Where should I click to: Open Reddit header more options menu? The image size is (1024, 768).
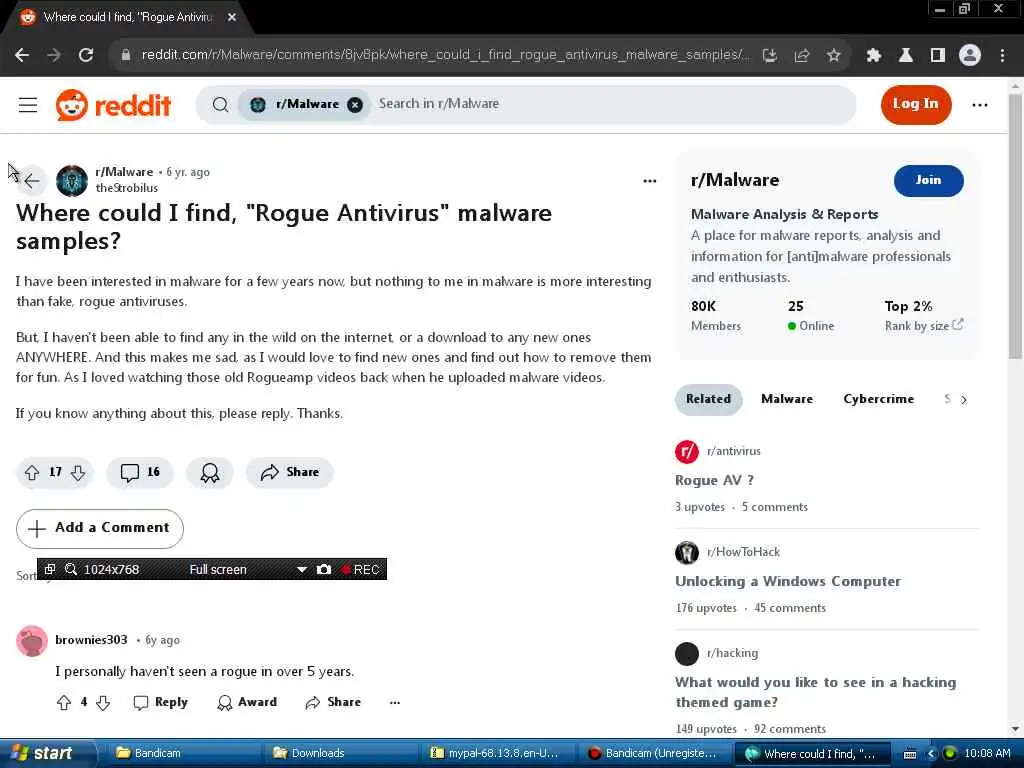[x=980, y=104]
